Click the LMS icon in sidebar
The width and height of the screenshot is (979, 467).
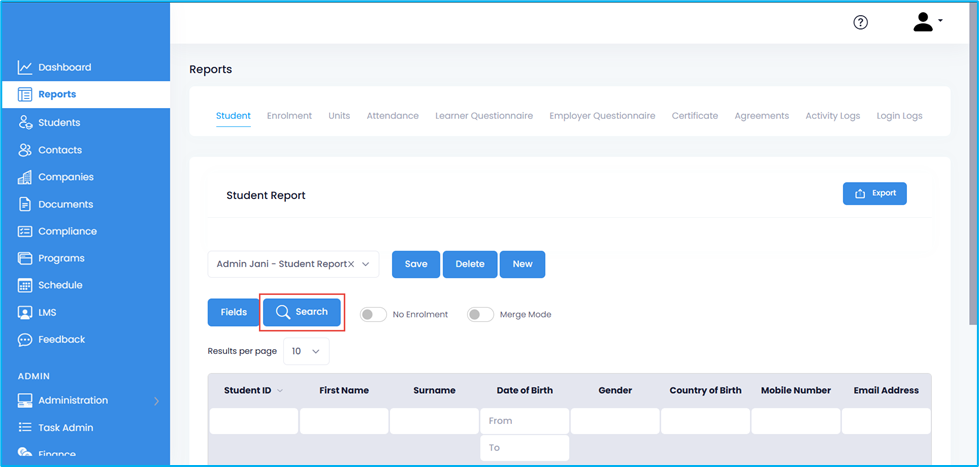point(25,312)
